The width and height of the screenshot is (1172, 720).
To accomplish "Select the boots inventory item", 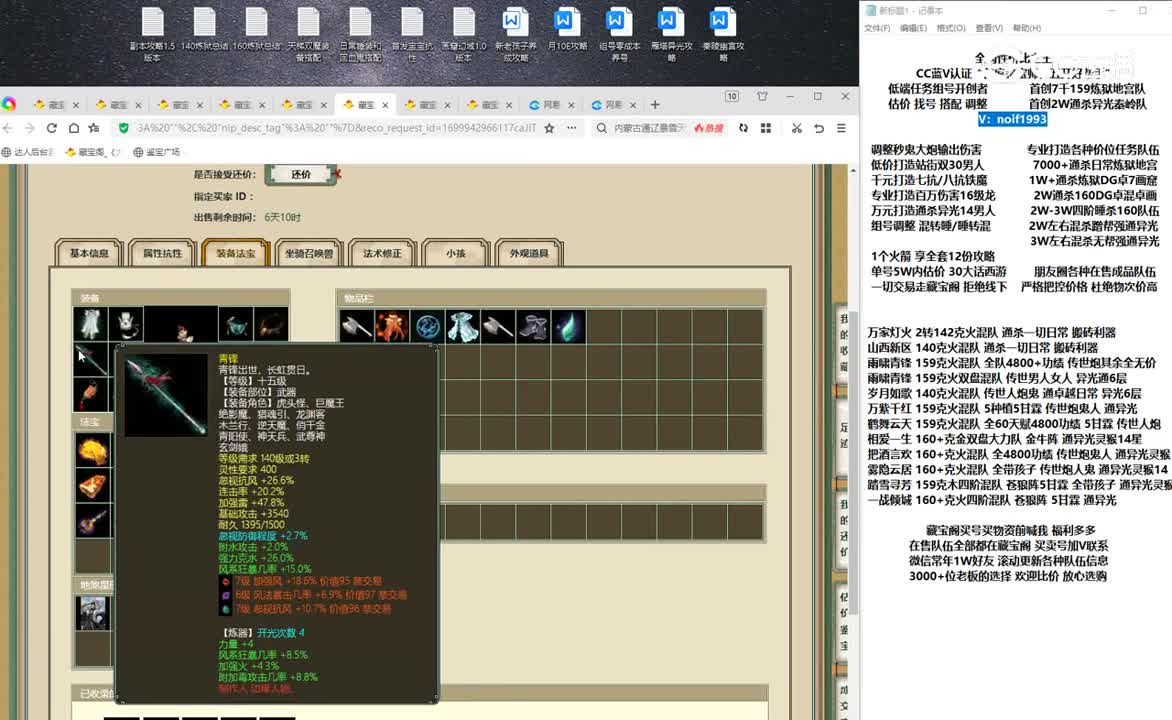I will pyautogui.click(x=533, y=327).
